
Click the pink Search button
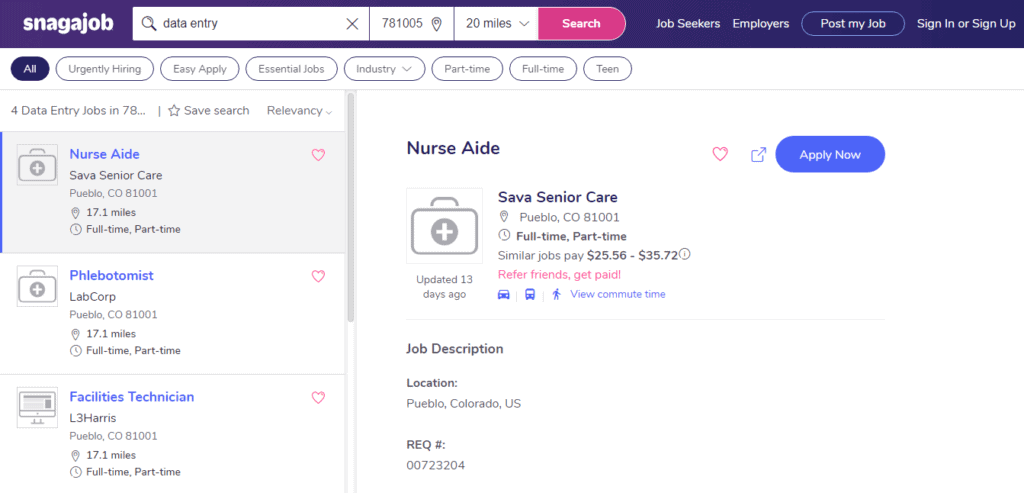581,24
